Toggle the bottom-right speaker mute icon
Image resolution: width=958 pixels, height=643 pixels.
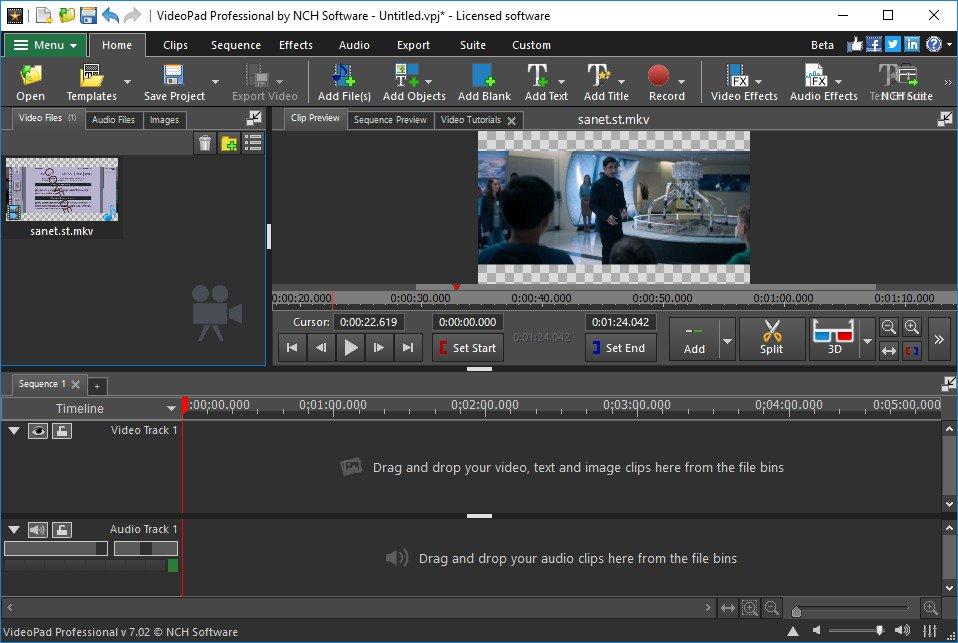(x=817, y=630)
